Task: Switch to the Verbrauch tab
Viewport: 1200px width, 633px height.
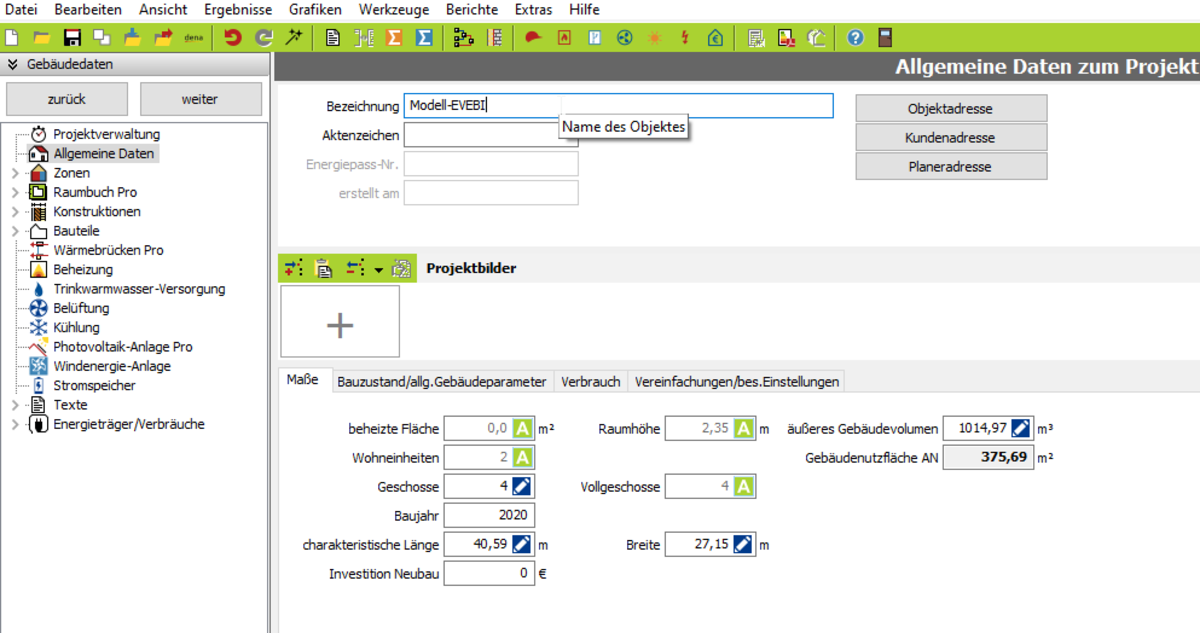Action: pos(590,381)
